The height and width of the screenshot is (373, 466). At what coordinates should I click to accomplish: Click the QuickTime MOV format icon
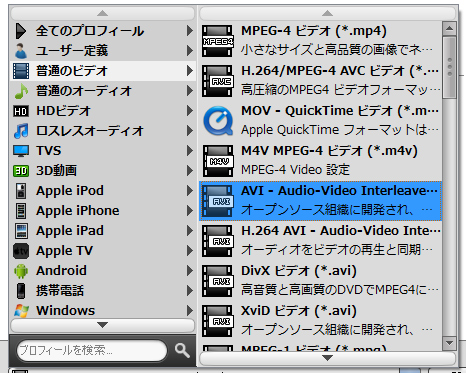coord(218,121)
